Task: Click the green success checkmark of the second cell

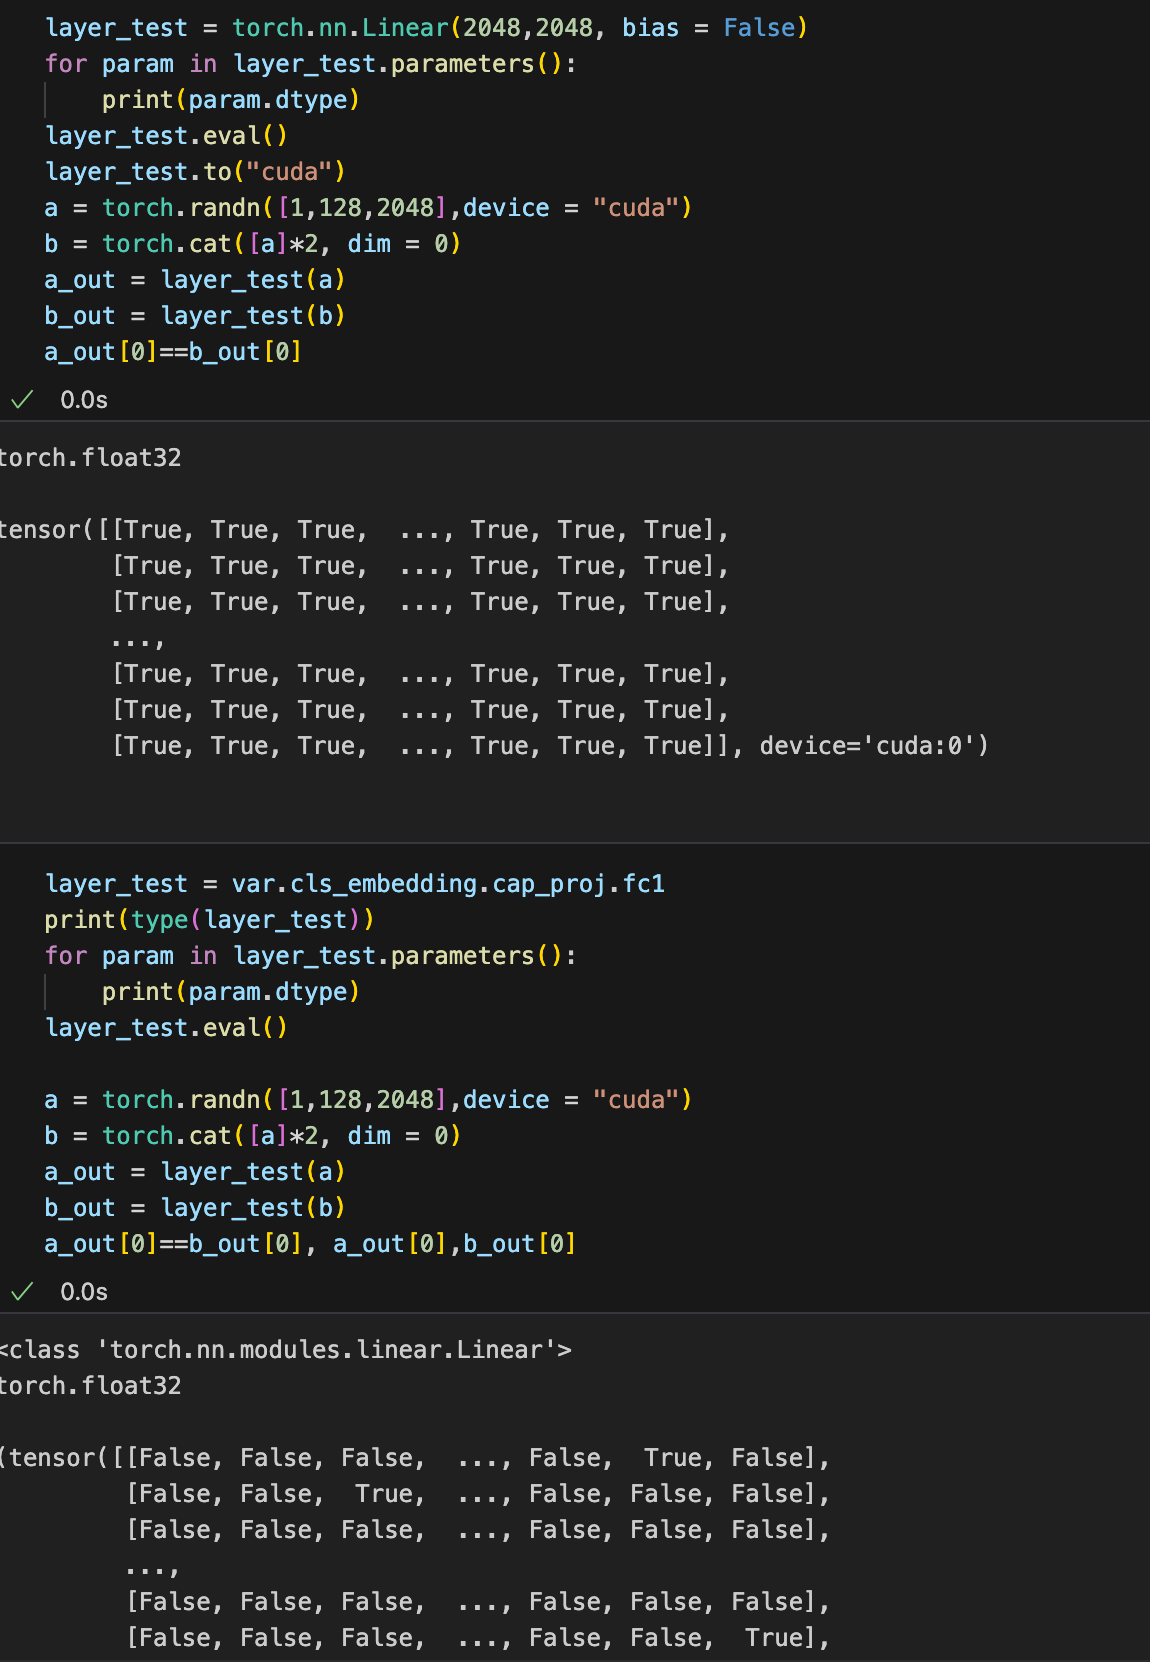Action: [x=22, y=1292]
